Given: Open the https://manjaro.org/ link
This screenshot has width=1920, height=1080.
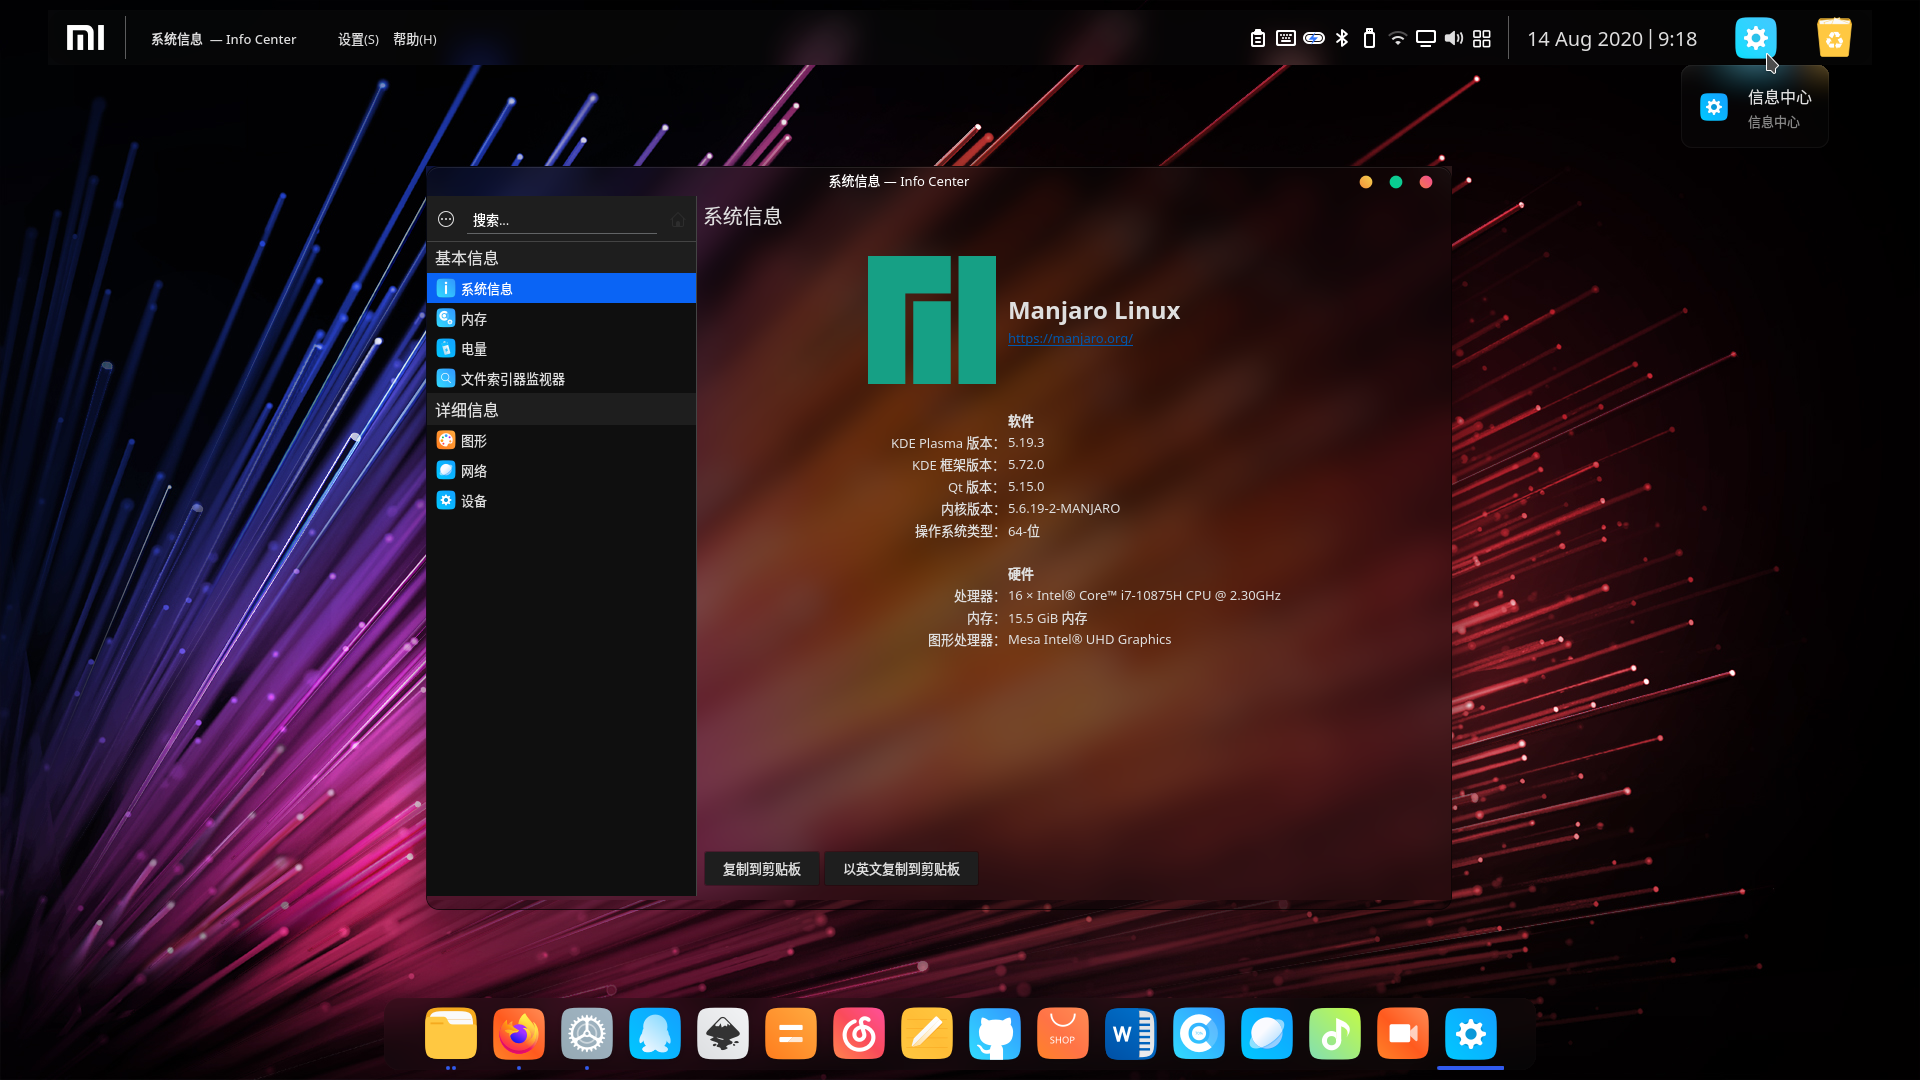Looking at the screenshot, I should click(1070, 338).
